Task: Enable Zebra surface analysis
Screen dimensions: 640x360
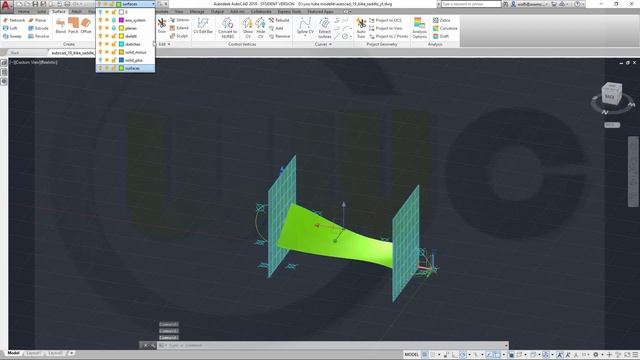Action: pyautogui.click(x=442, y=20)
